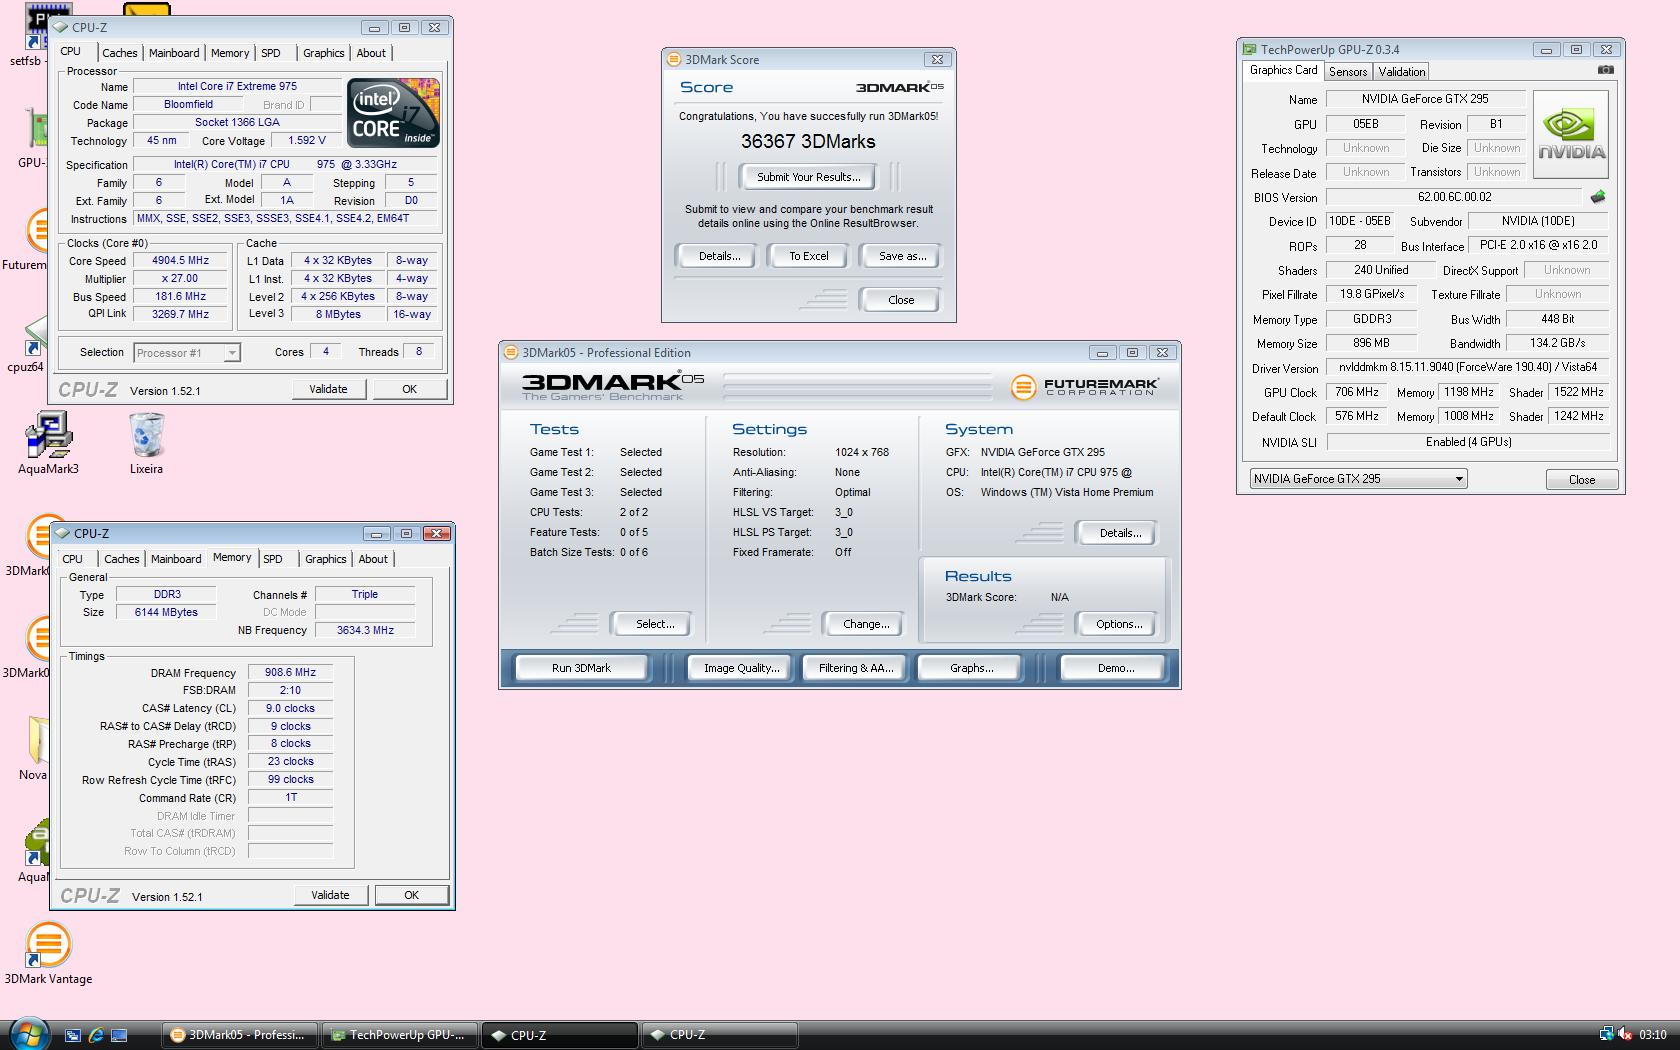1680x1050 pixels.
Task: Switch to Mainboard tab in top CPU-Z
Action: pos(174,53)
